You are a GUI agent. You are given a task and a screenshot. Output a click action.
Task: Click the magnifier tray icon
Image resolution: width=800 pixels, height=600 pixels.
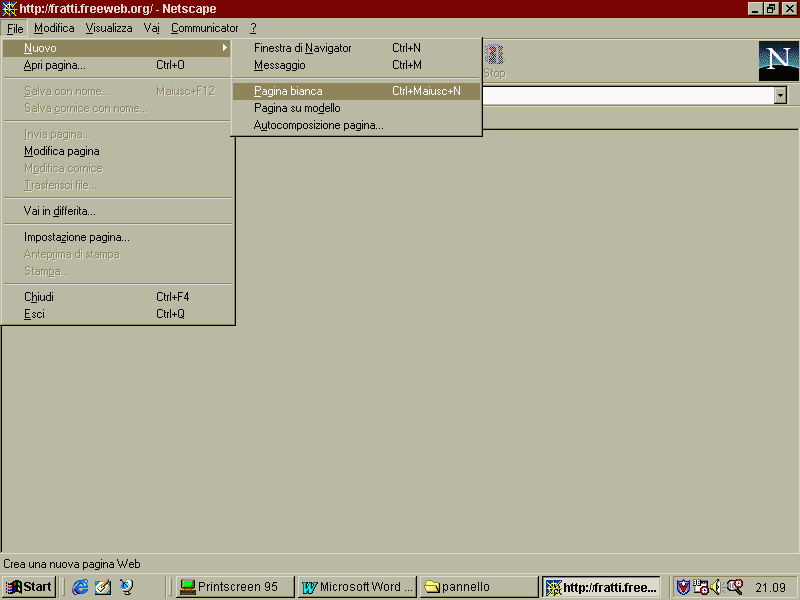[735, 587]
